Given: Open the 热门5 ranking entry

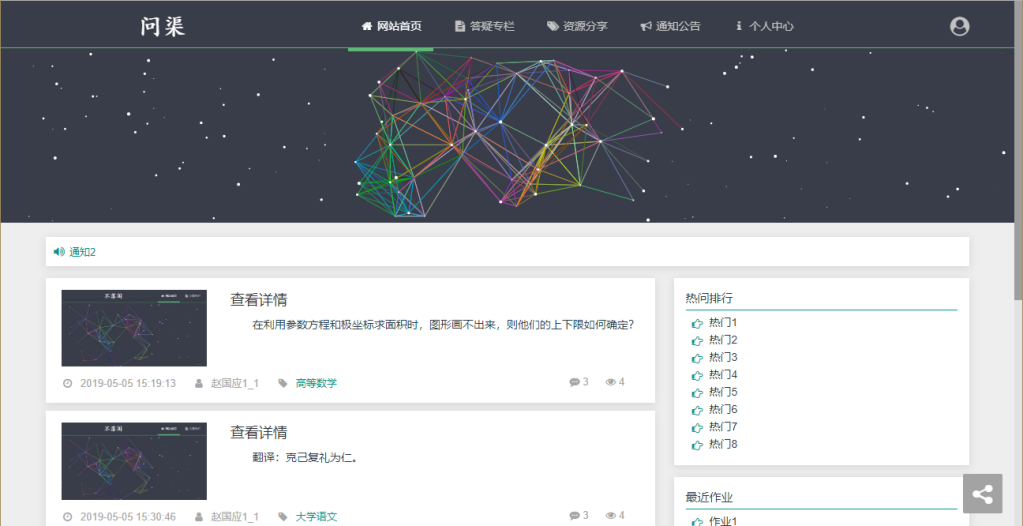Looking at the screenshot, I should (x=723, y=392).
